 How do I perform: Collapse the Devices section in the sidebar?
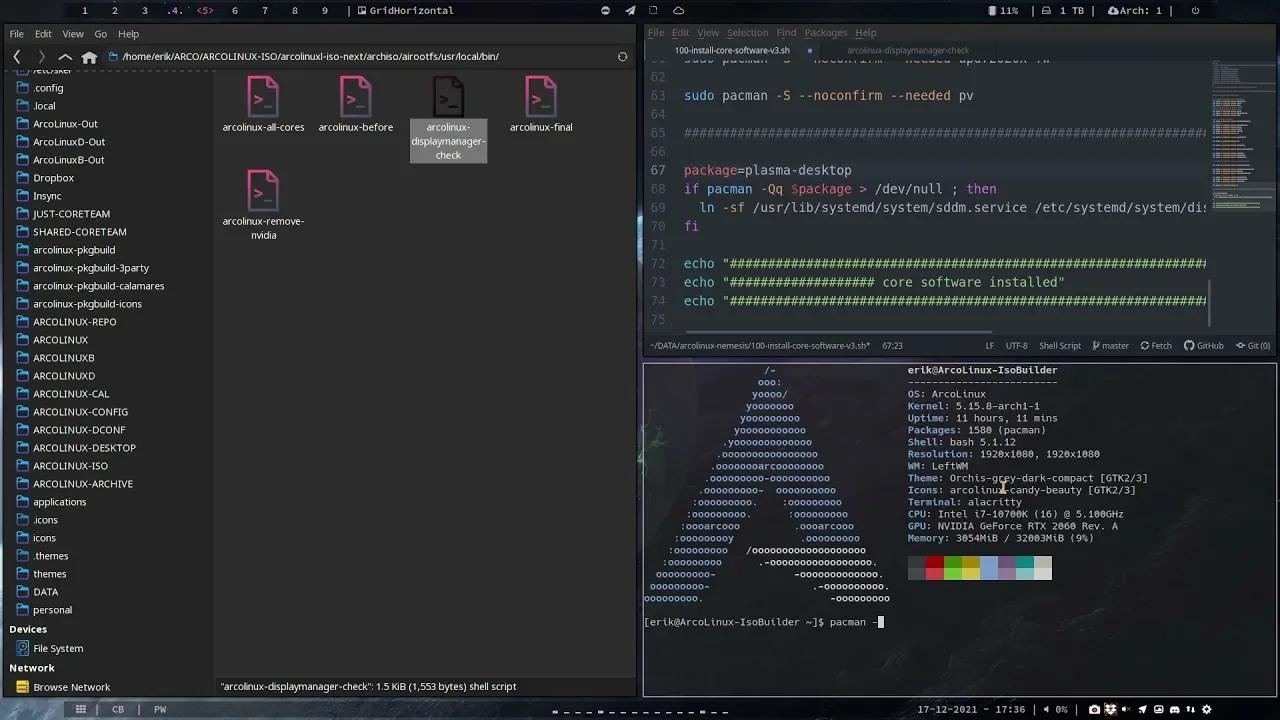click(x=30, y=629)
